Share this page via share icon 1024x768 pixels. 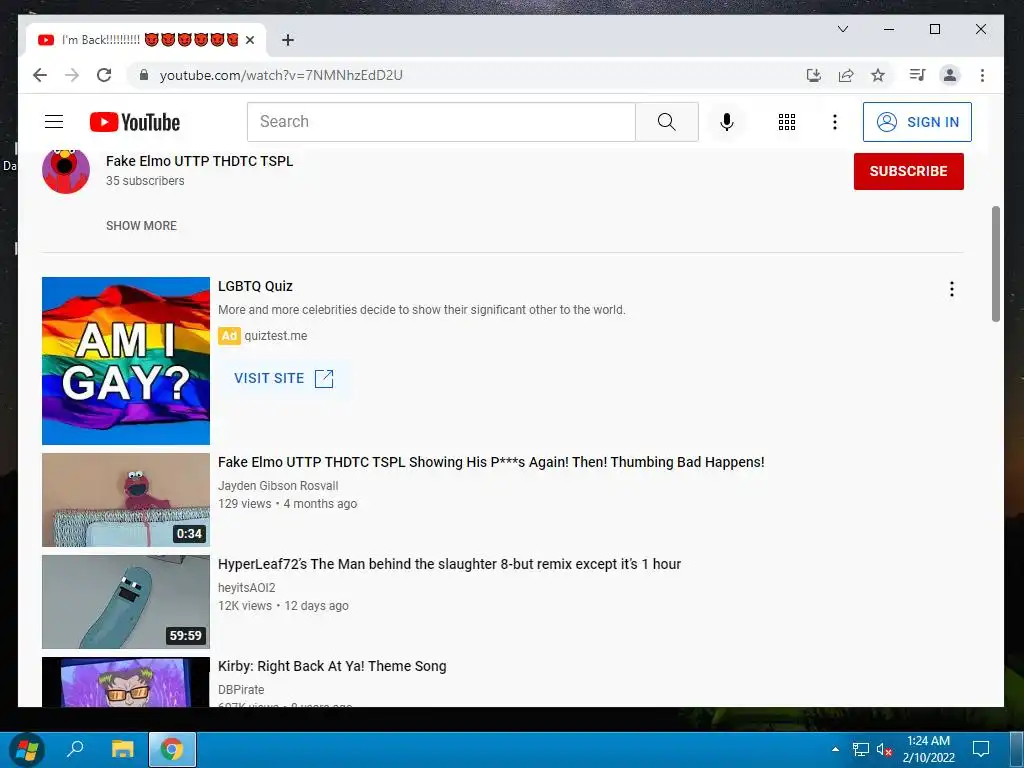click(846, 75)
